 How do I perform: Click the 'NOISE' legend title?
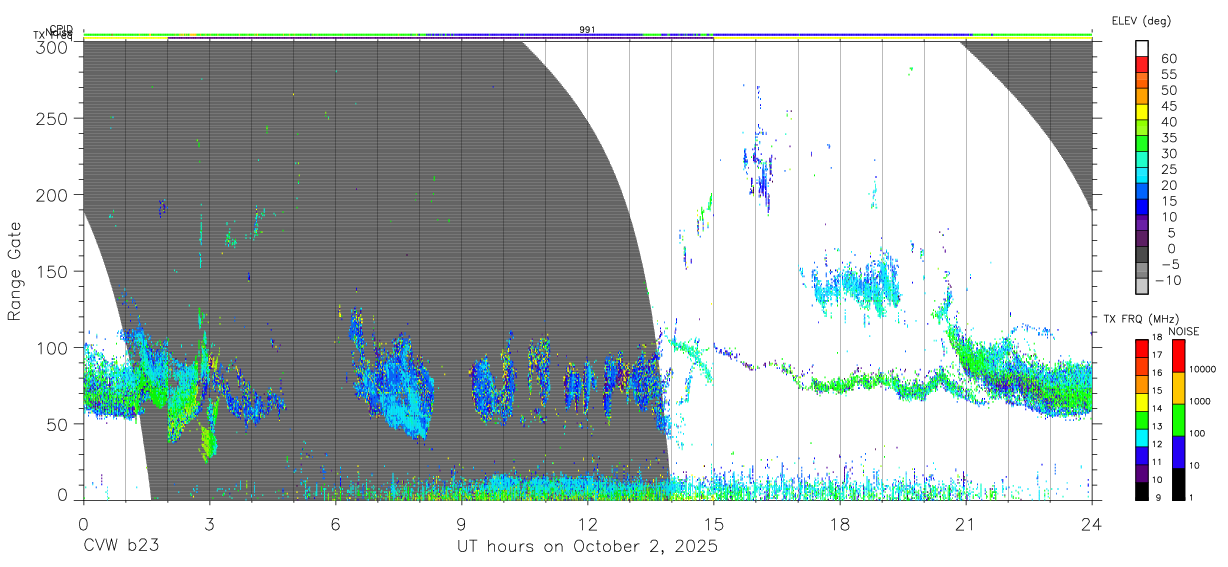coord(1184,331)
